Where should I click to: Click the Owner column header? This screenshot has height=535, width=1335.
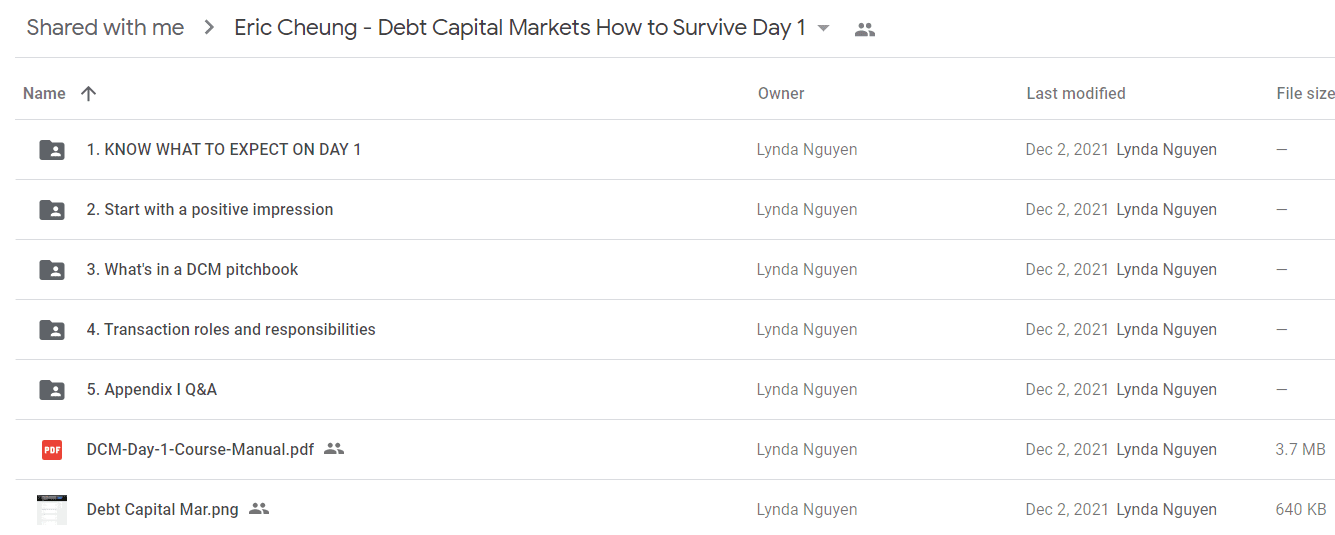781,93
